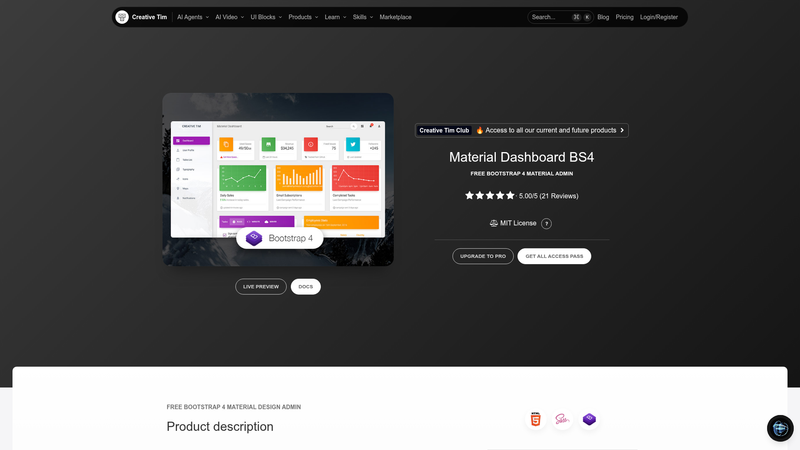Image resolution: width=800 pixels, height=450 pixels.
Task: Open the UI Blocks dropdown menu
Action: pos(266,17)
